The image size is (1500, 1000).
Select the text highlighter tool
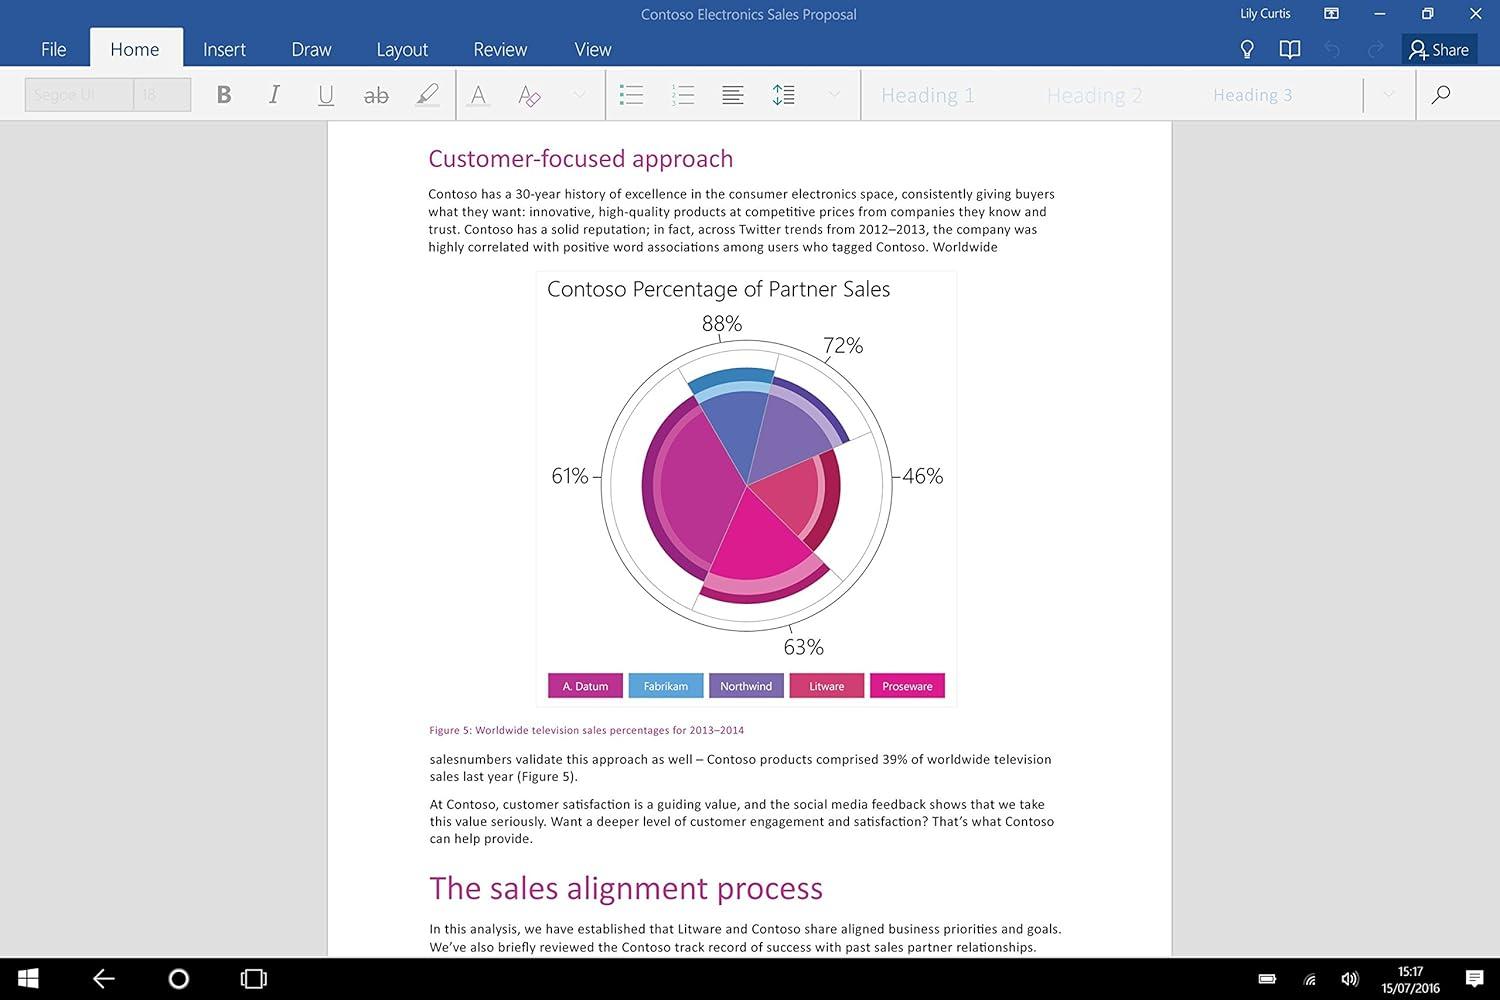tap(428, 94)
